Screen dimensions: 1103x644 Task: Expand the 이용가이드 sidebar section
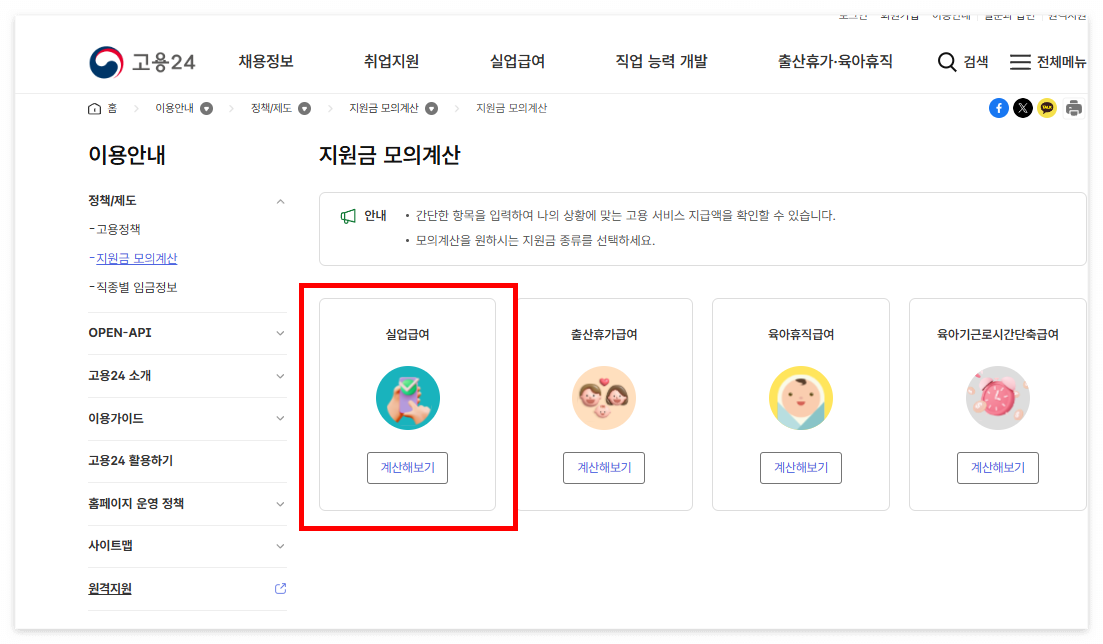coord(281,418)
